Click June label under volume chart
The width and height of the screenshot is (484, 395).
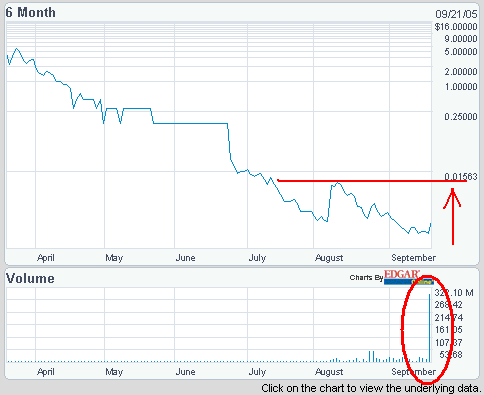[x=185, y=372]
